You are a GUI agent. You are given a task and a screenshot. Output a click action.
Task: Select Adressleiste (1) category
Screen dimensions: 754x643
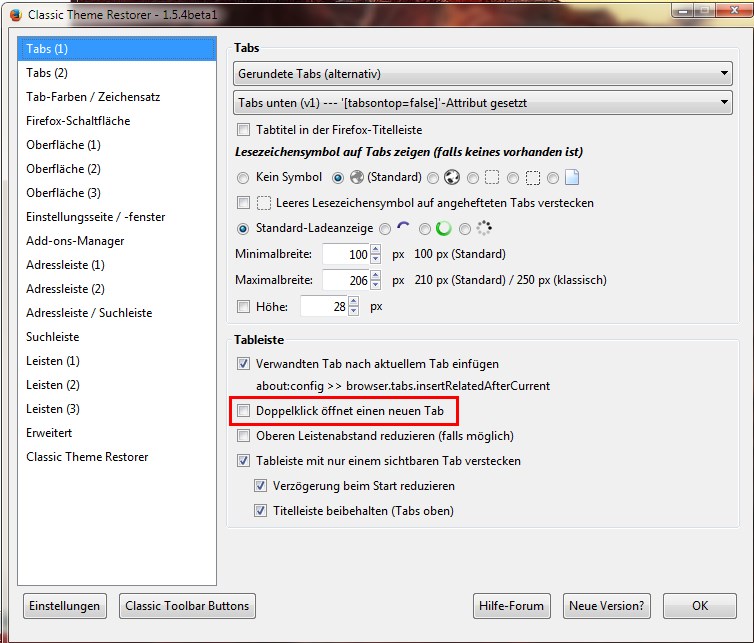[x=117, y=265]
